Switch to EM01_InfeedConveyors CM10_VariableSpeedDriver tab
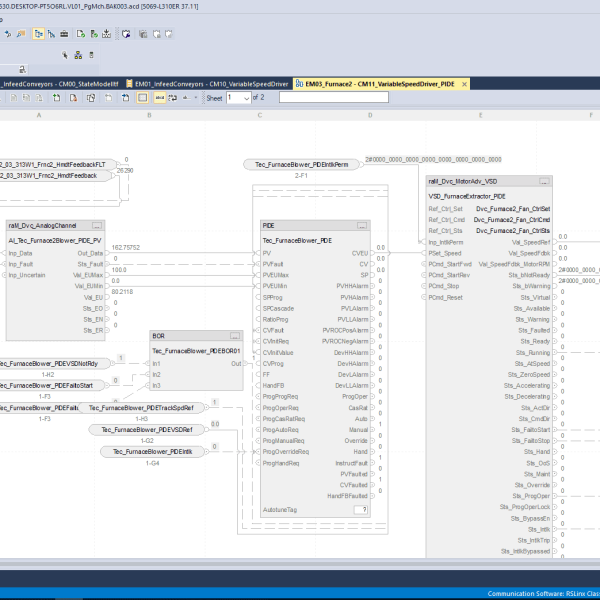 coord(208,84)
